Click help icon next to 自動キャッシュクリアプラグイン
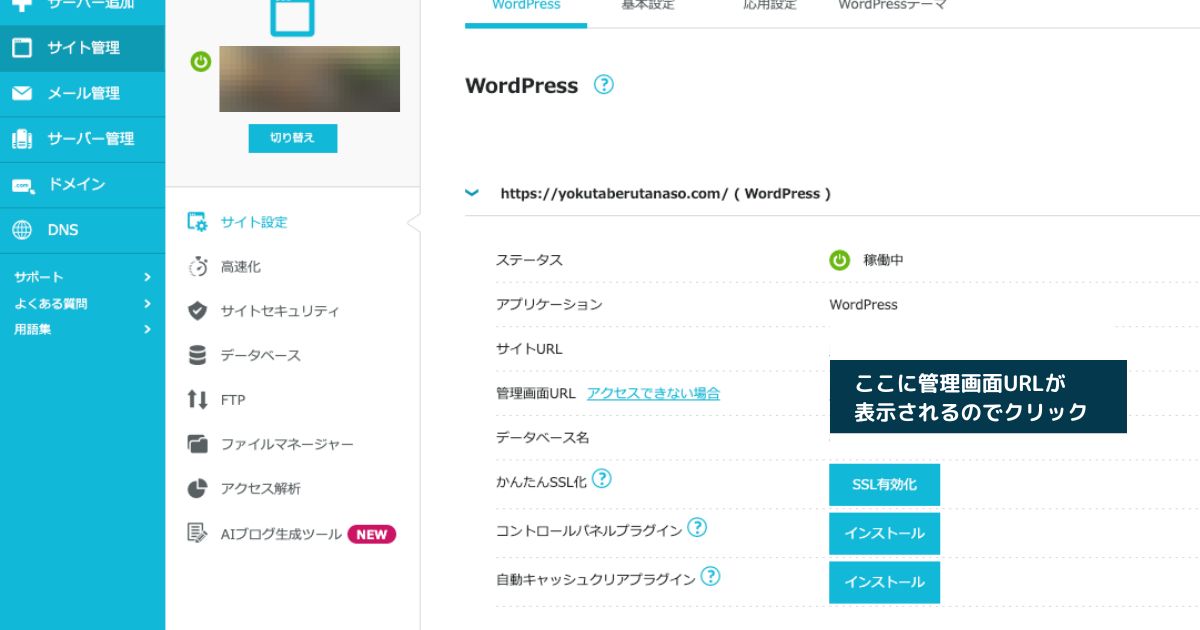This screenshot has height=630, width=1200. 710,577
